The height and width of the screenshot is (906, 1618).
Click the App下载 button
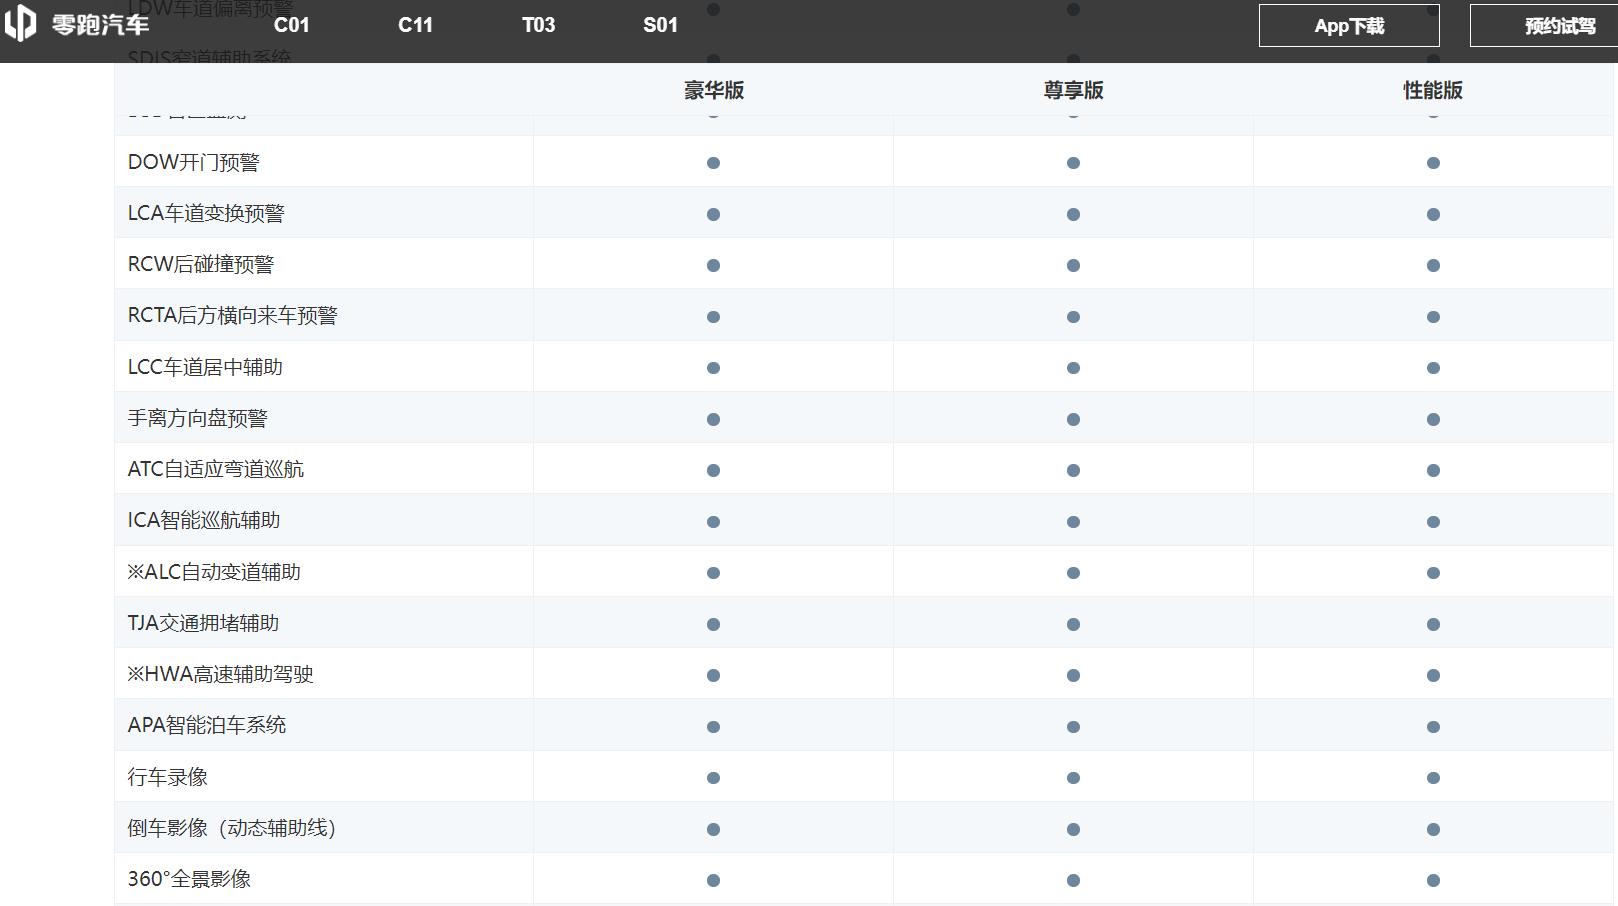point(1349,26)
